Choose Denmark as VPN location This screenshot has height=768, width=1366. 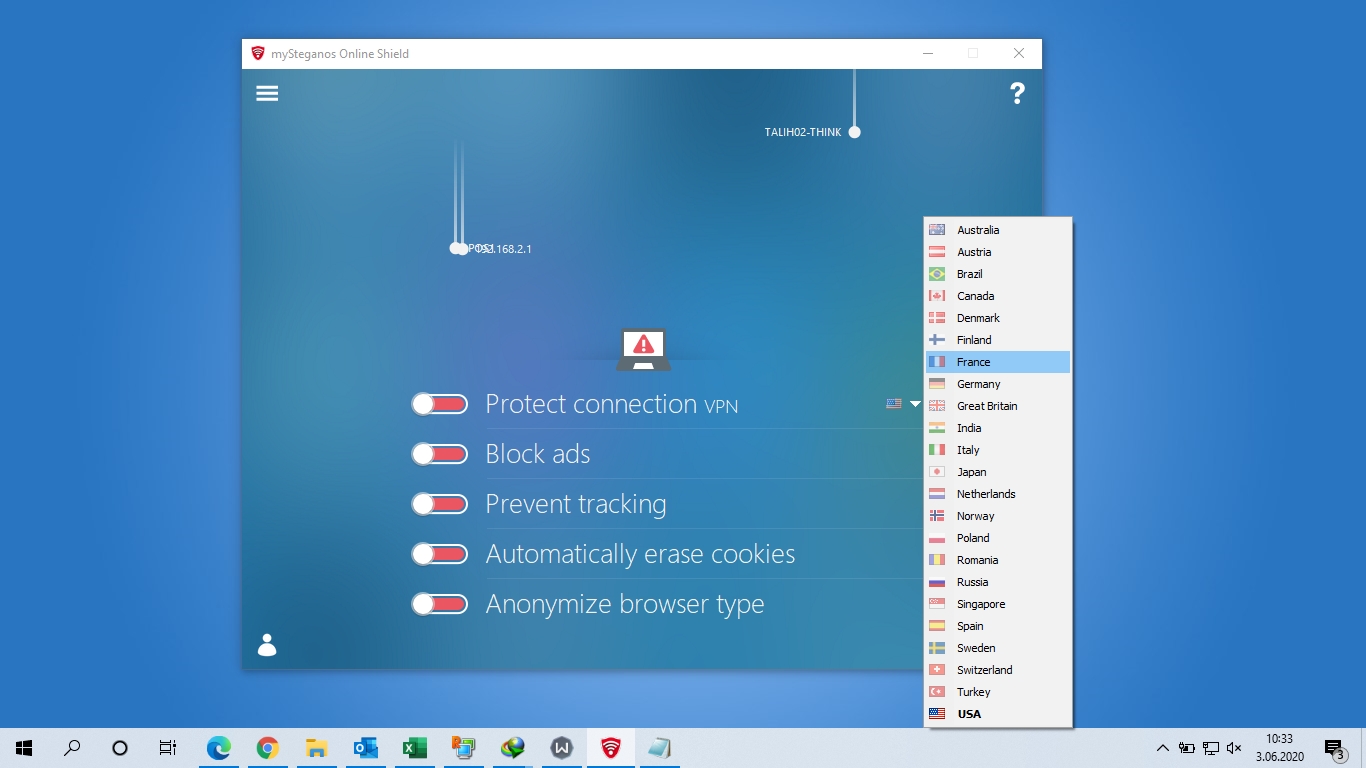tap(998, 318)
